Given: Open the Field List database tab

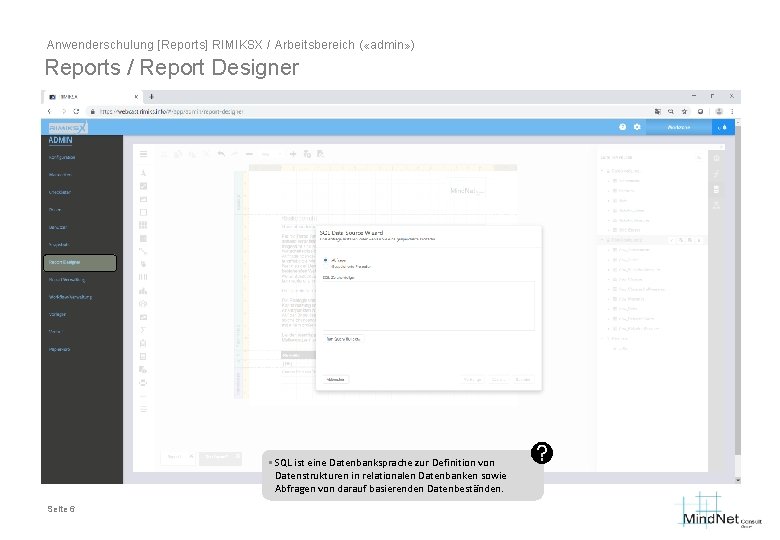Looking at the screenshot, I should (x=716, y=189).
